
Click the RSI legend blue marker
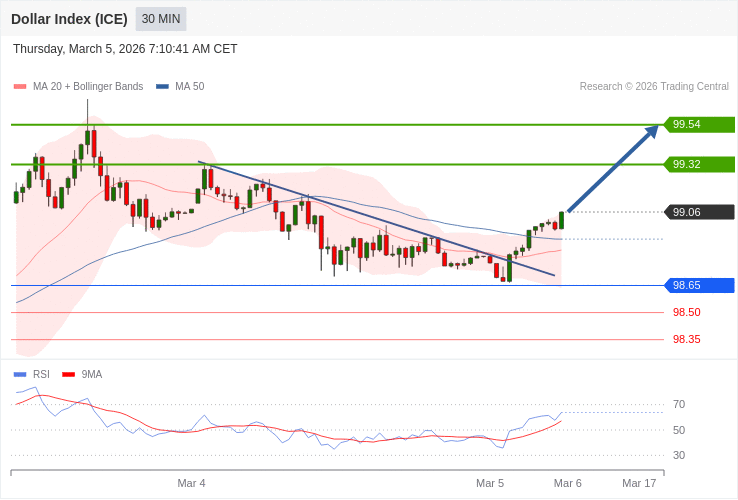20,375
